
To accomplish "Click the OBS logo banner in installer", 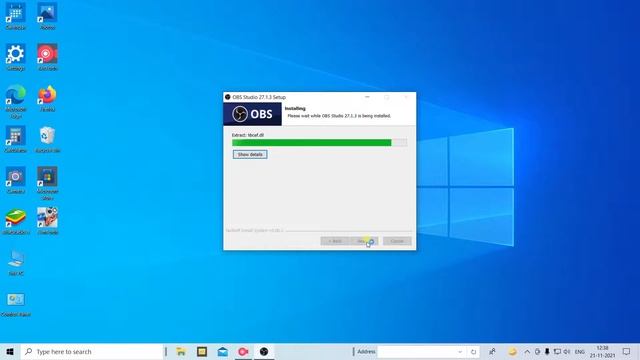I will coord(252,114).
